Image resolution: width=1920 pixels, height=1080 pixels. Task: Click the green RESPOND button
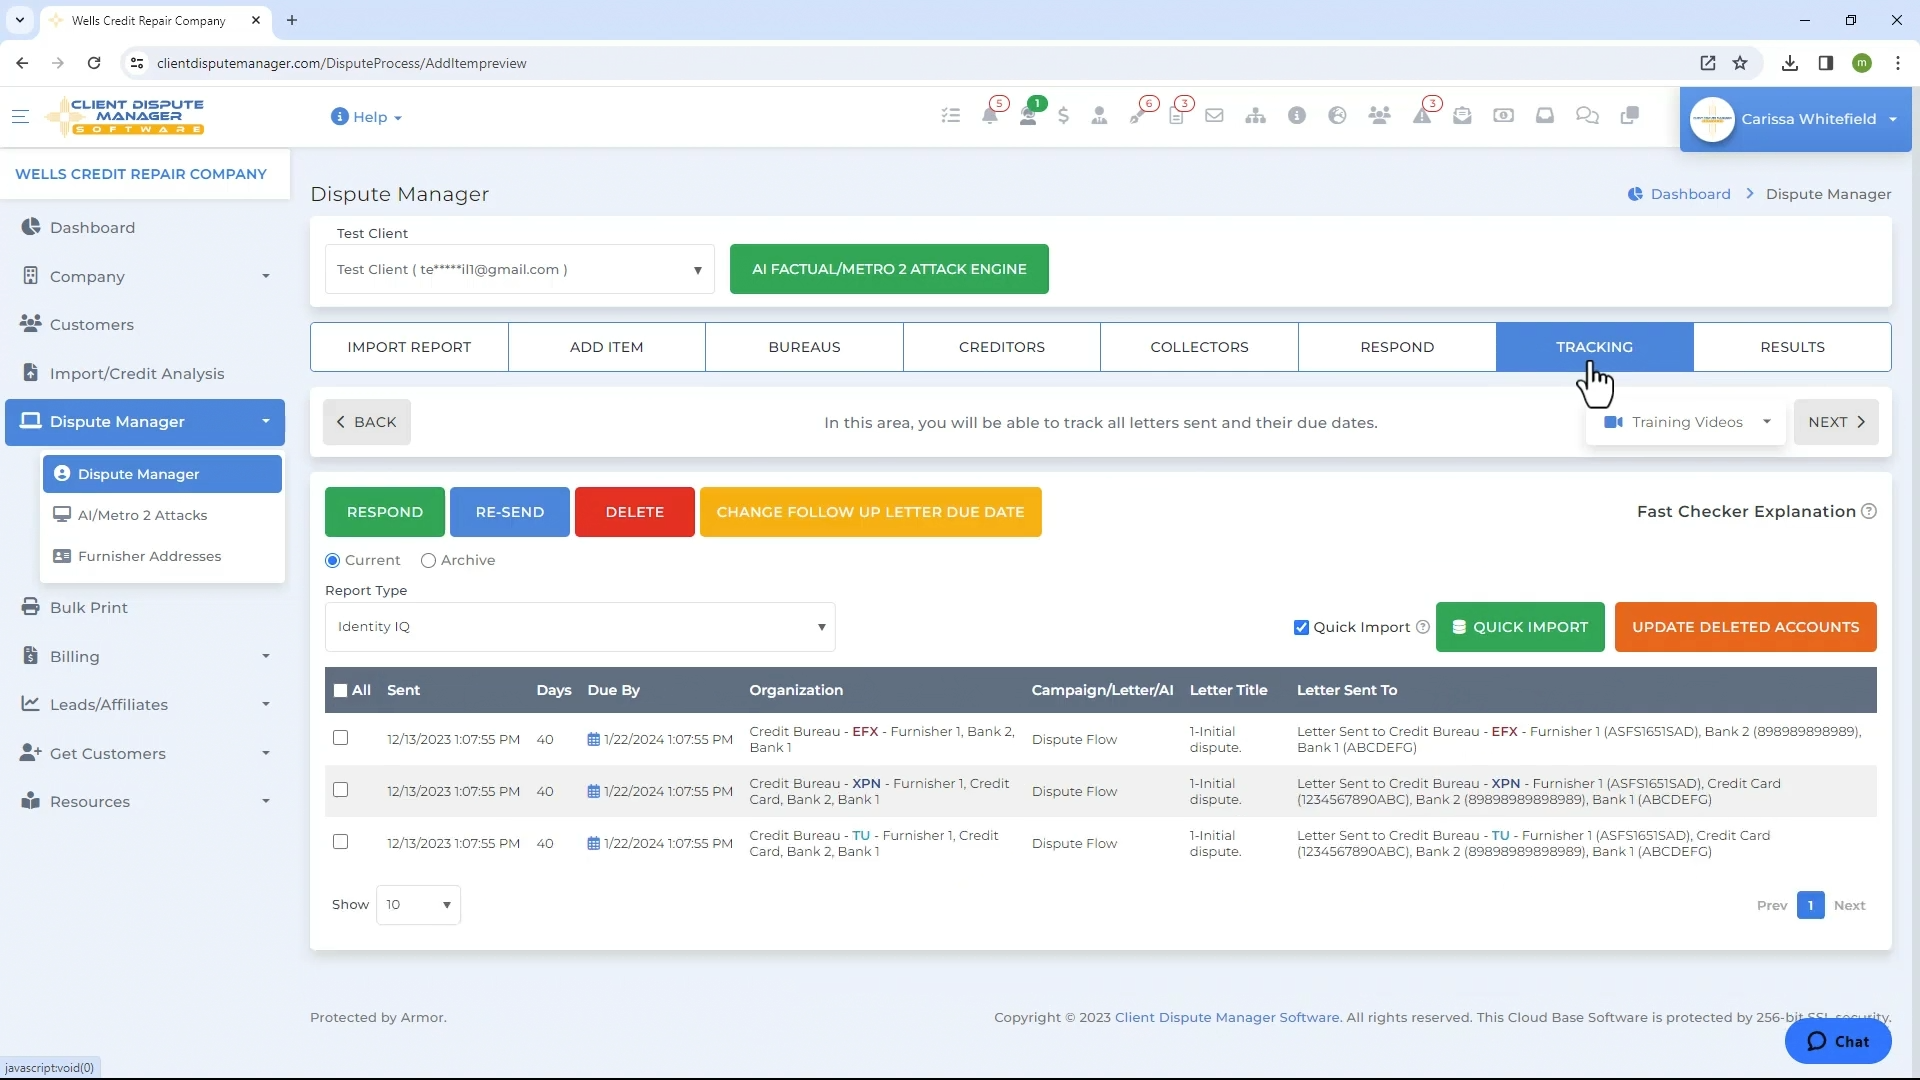385,512
